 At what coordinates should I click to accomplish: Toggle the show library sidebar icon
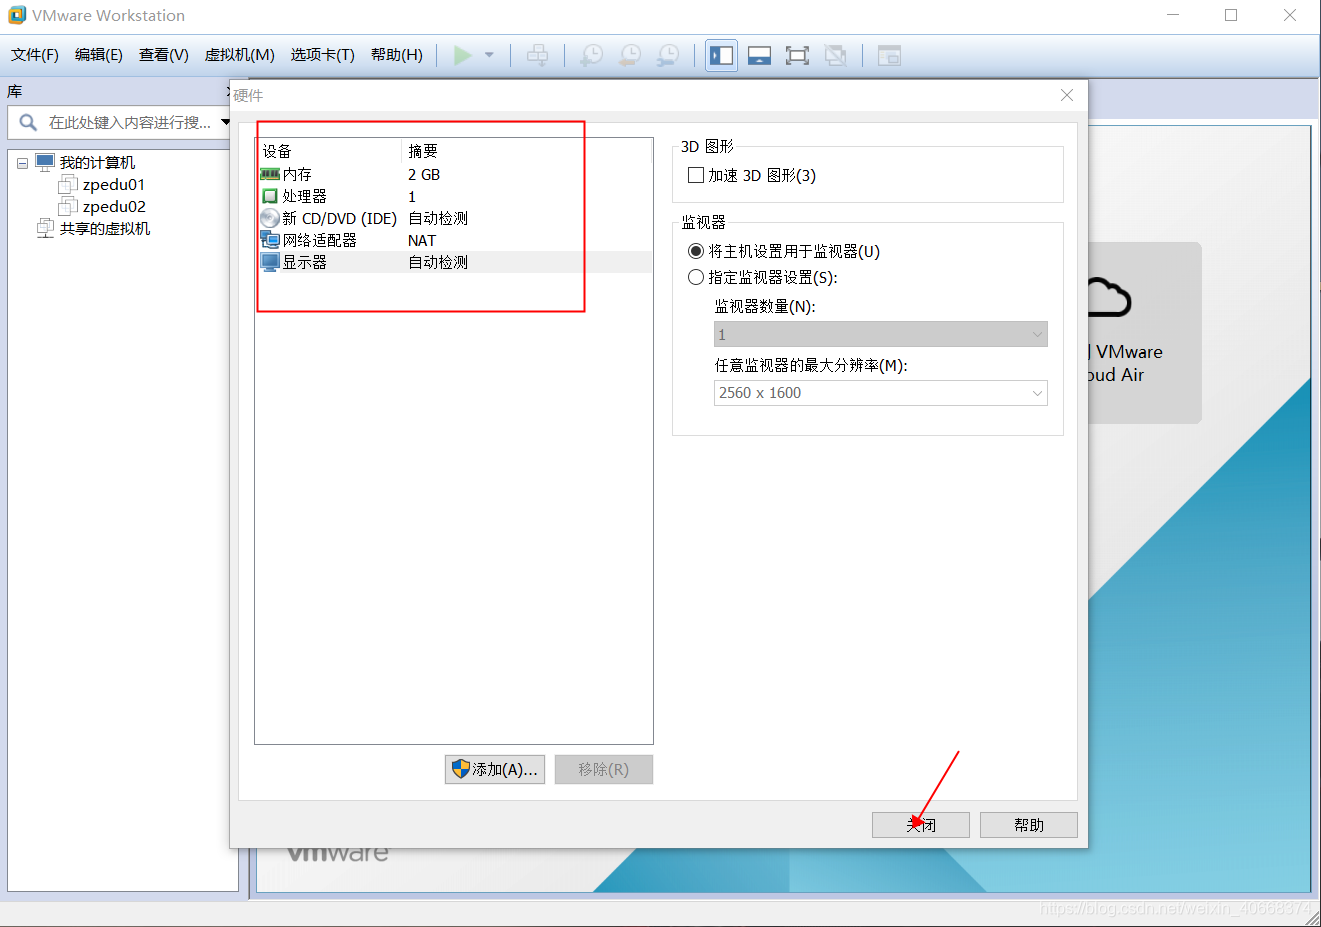pyautogui.click(x=721, y=55)
